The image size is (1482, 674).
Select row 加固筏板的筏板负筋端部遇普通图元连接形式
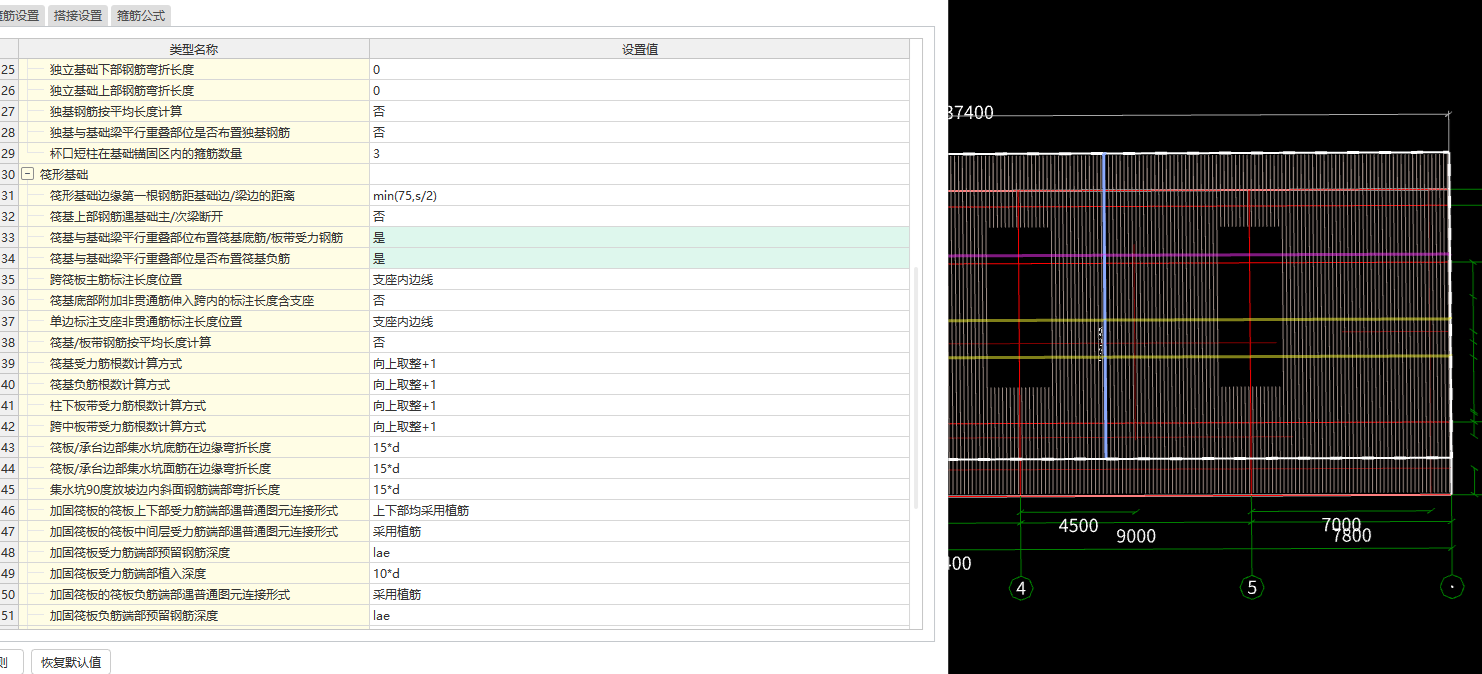click(x=194, y=595)
